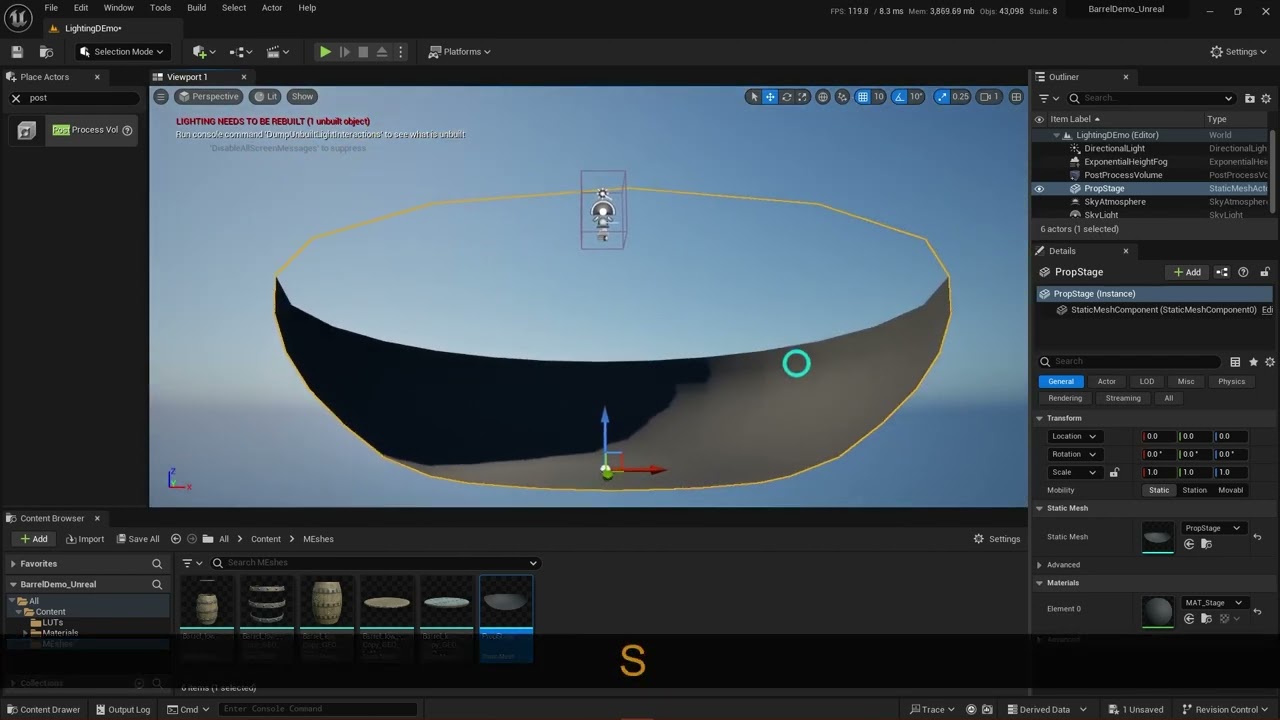
Task: Open the Blueprints toolbar dropdown
Action: [242, 52]
